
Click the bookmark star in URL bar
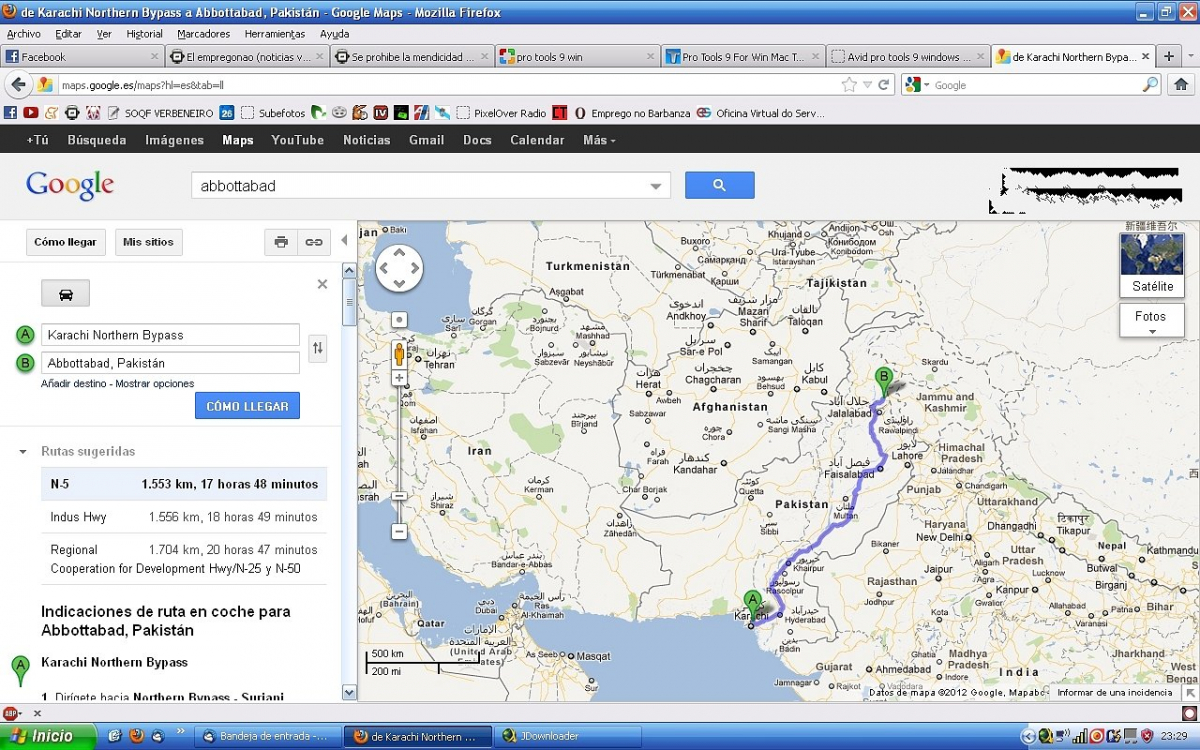[x=849, y=85]
